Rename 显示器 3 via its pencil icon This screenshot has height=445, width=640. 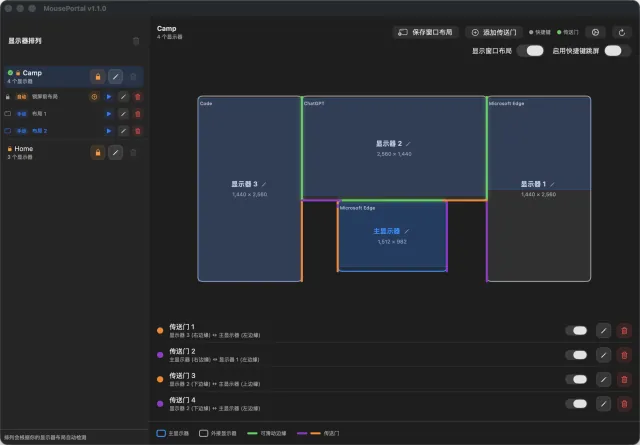264,184
